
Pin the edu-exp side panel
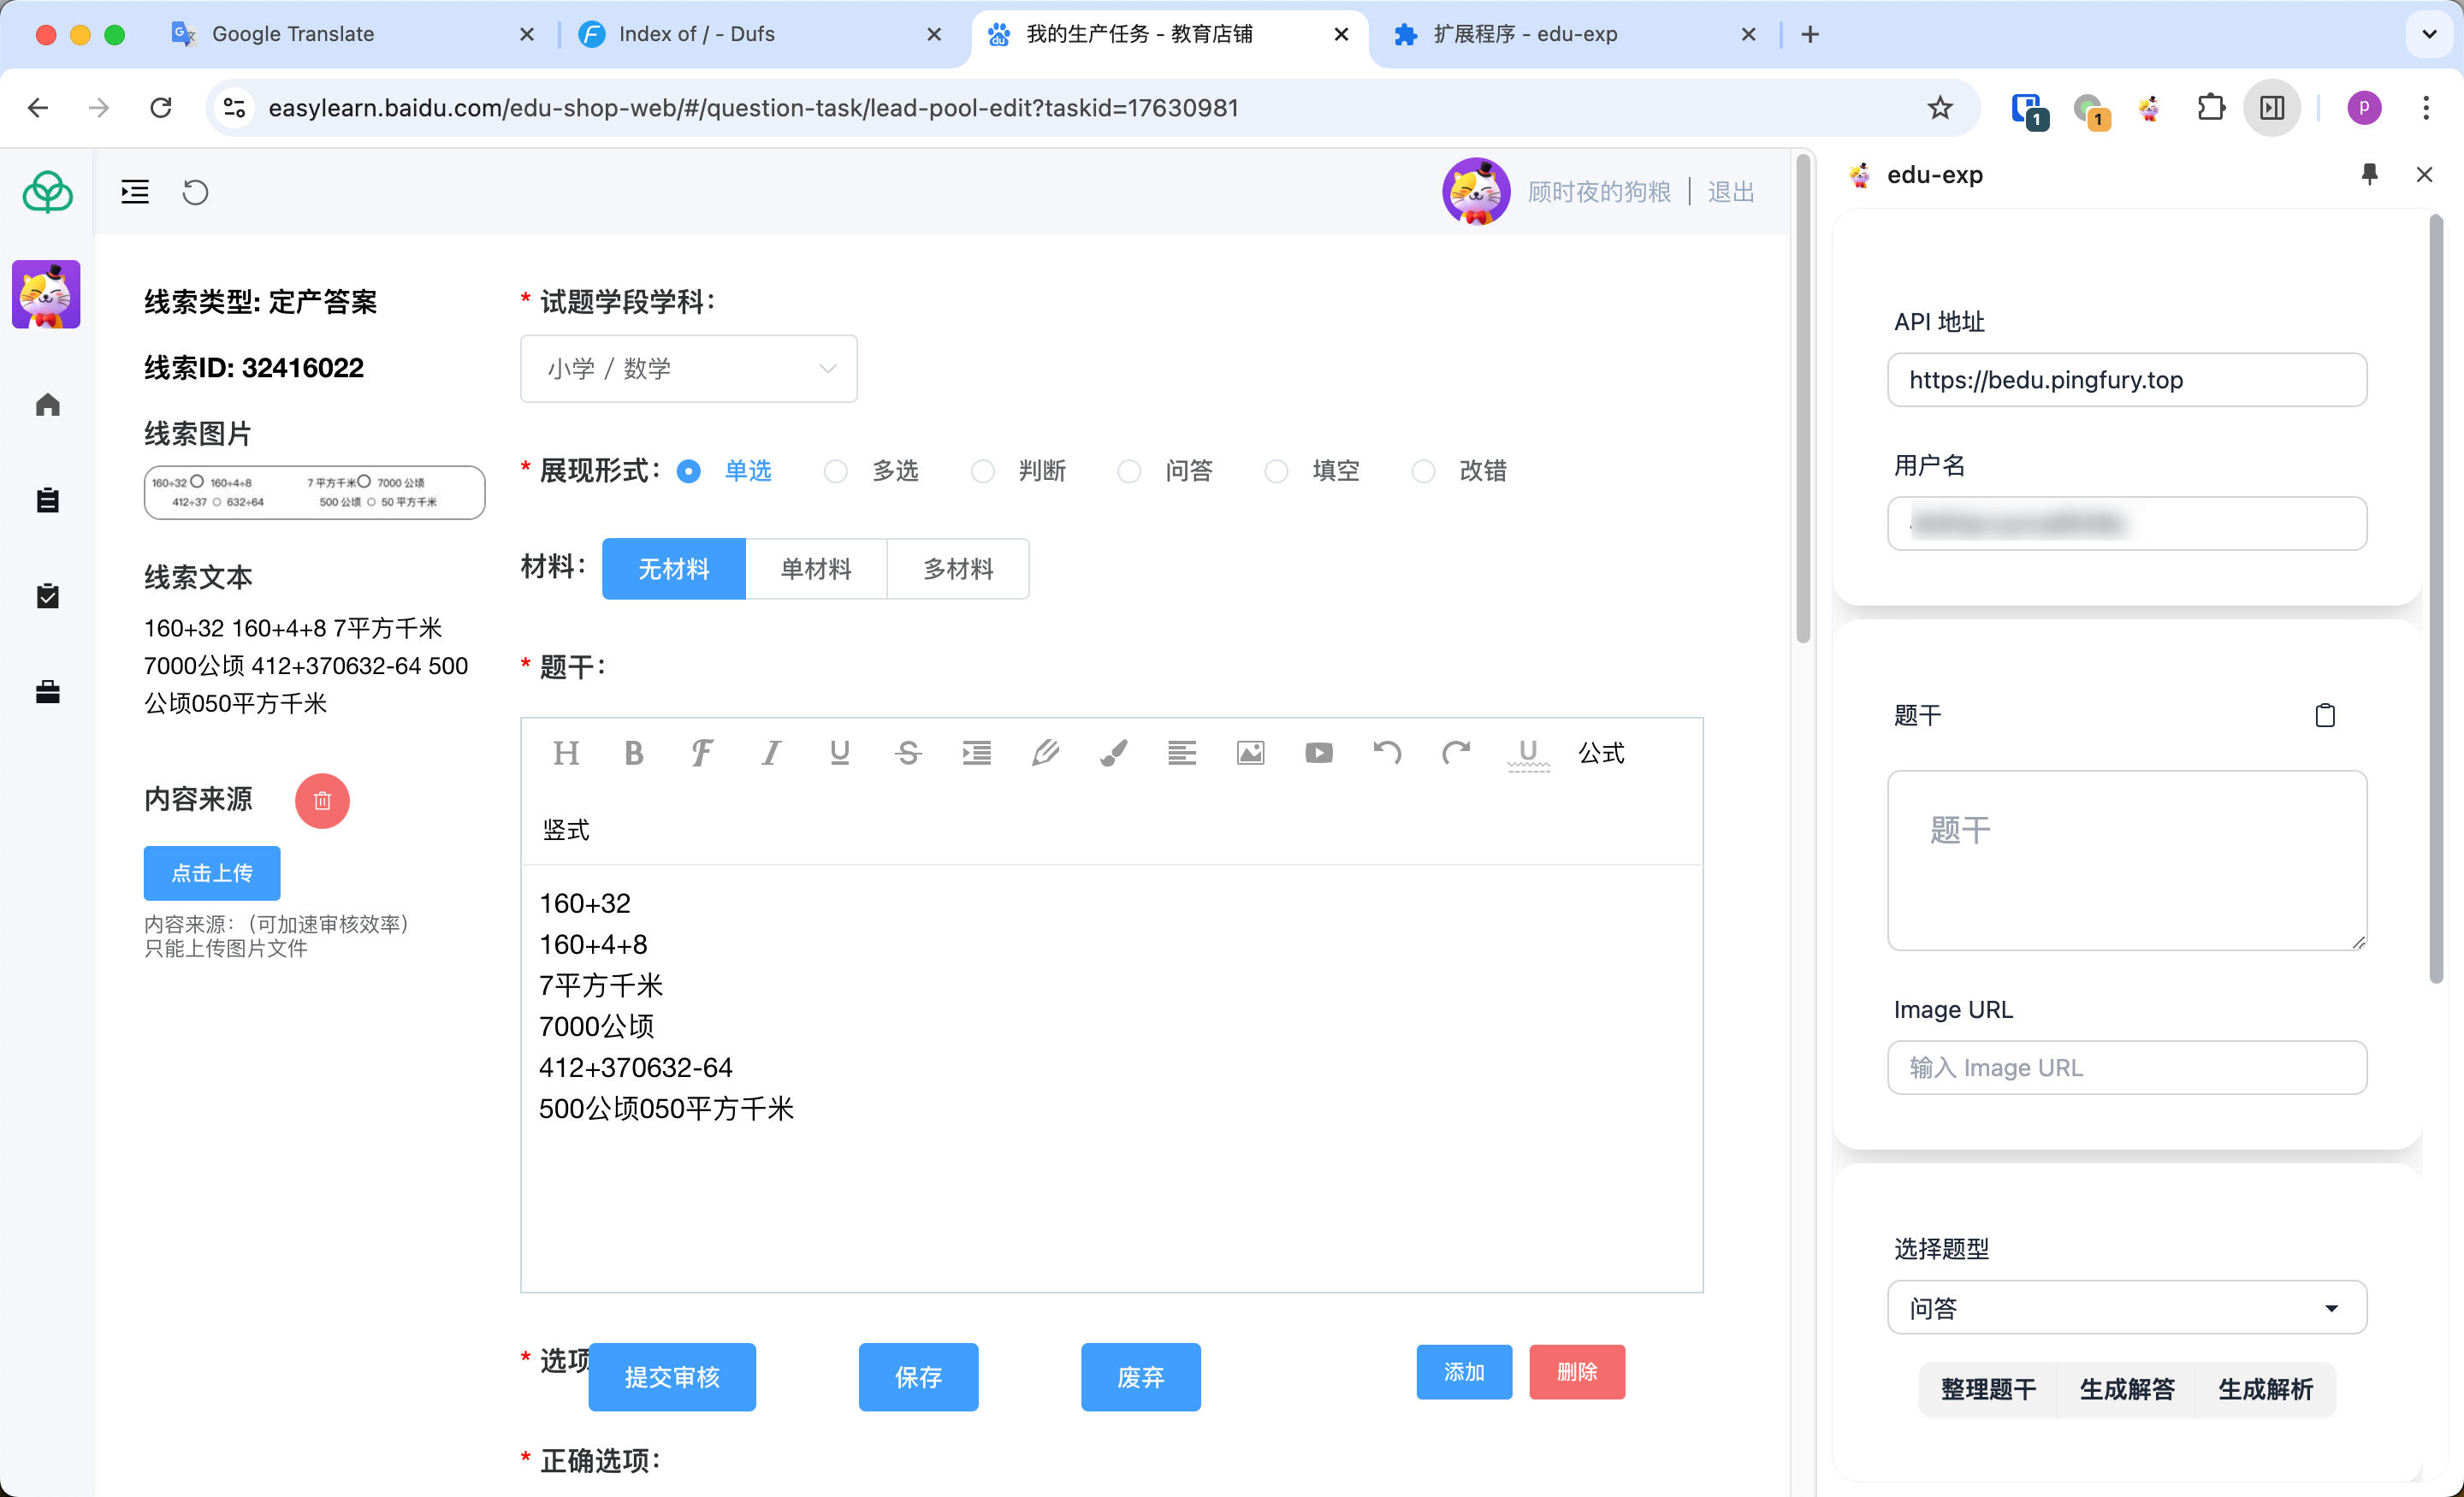coord(2369,175)
